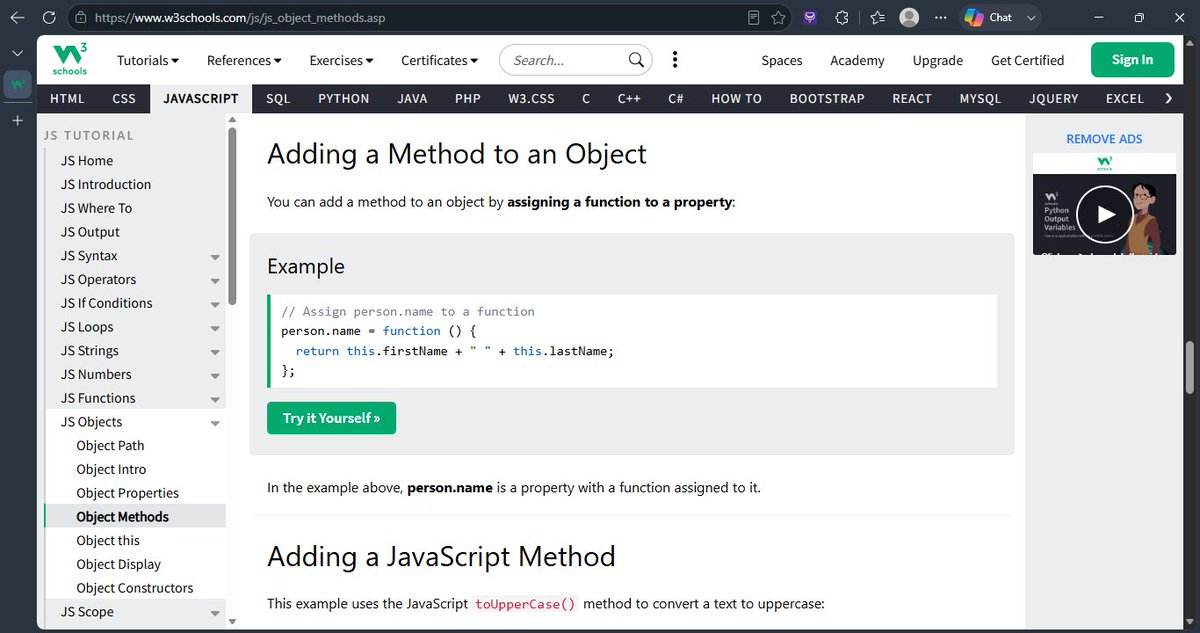
Task: Open Object Path in the sidebar
Action: click(110, 446)
